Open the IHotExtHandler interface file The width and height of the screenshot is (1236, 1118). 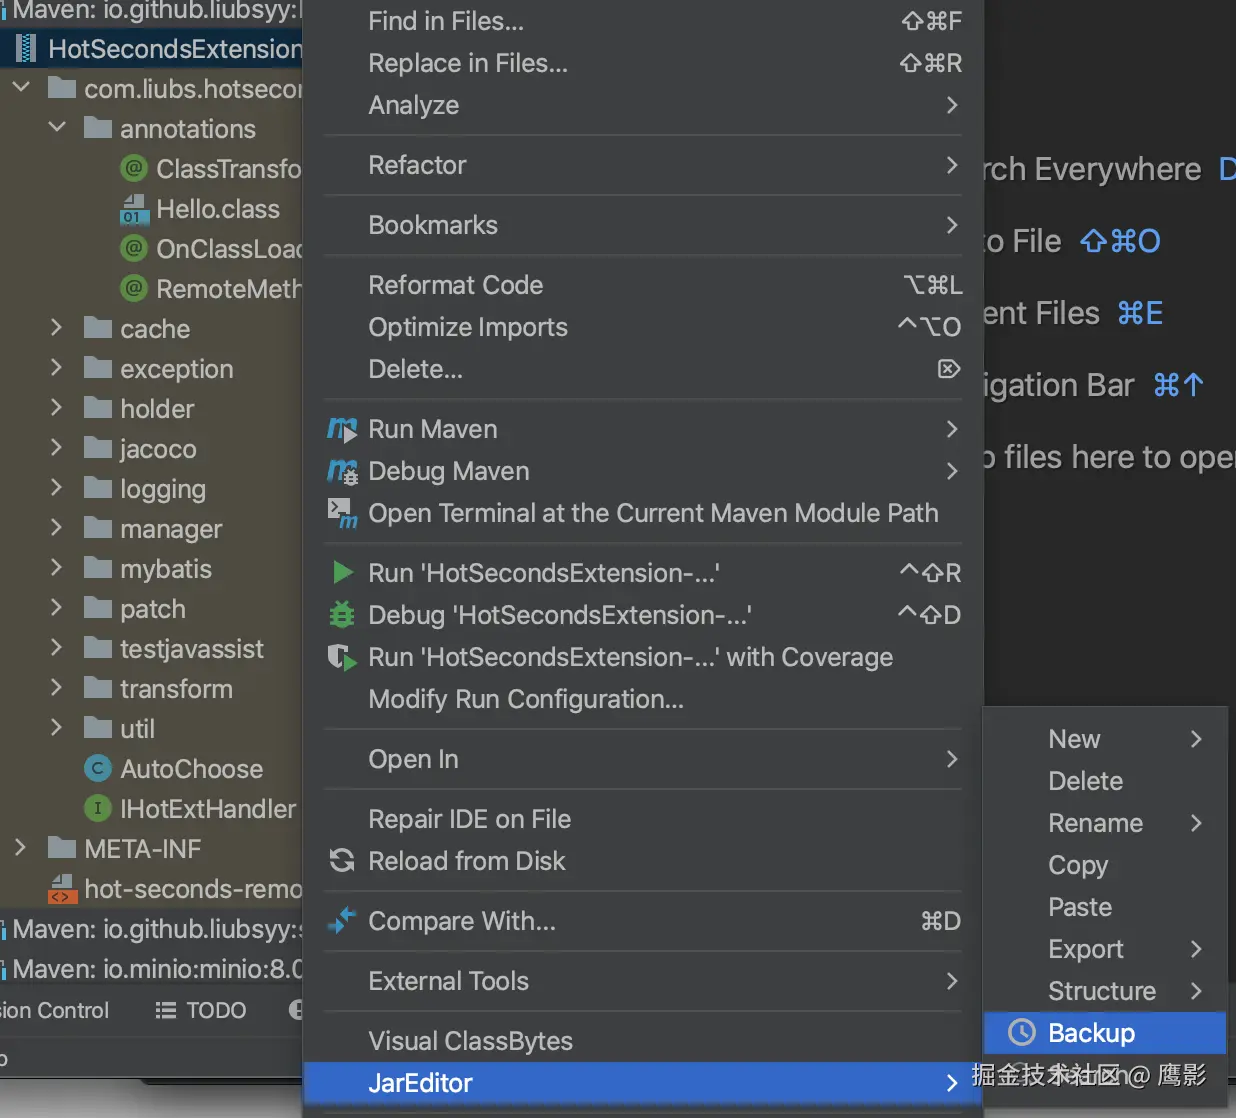[208, 809]
